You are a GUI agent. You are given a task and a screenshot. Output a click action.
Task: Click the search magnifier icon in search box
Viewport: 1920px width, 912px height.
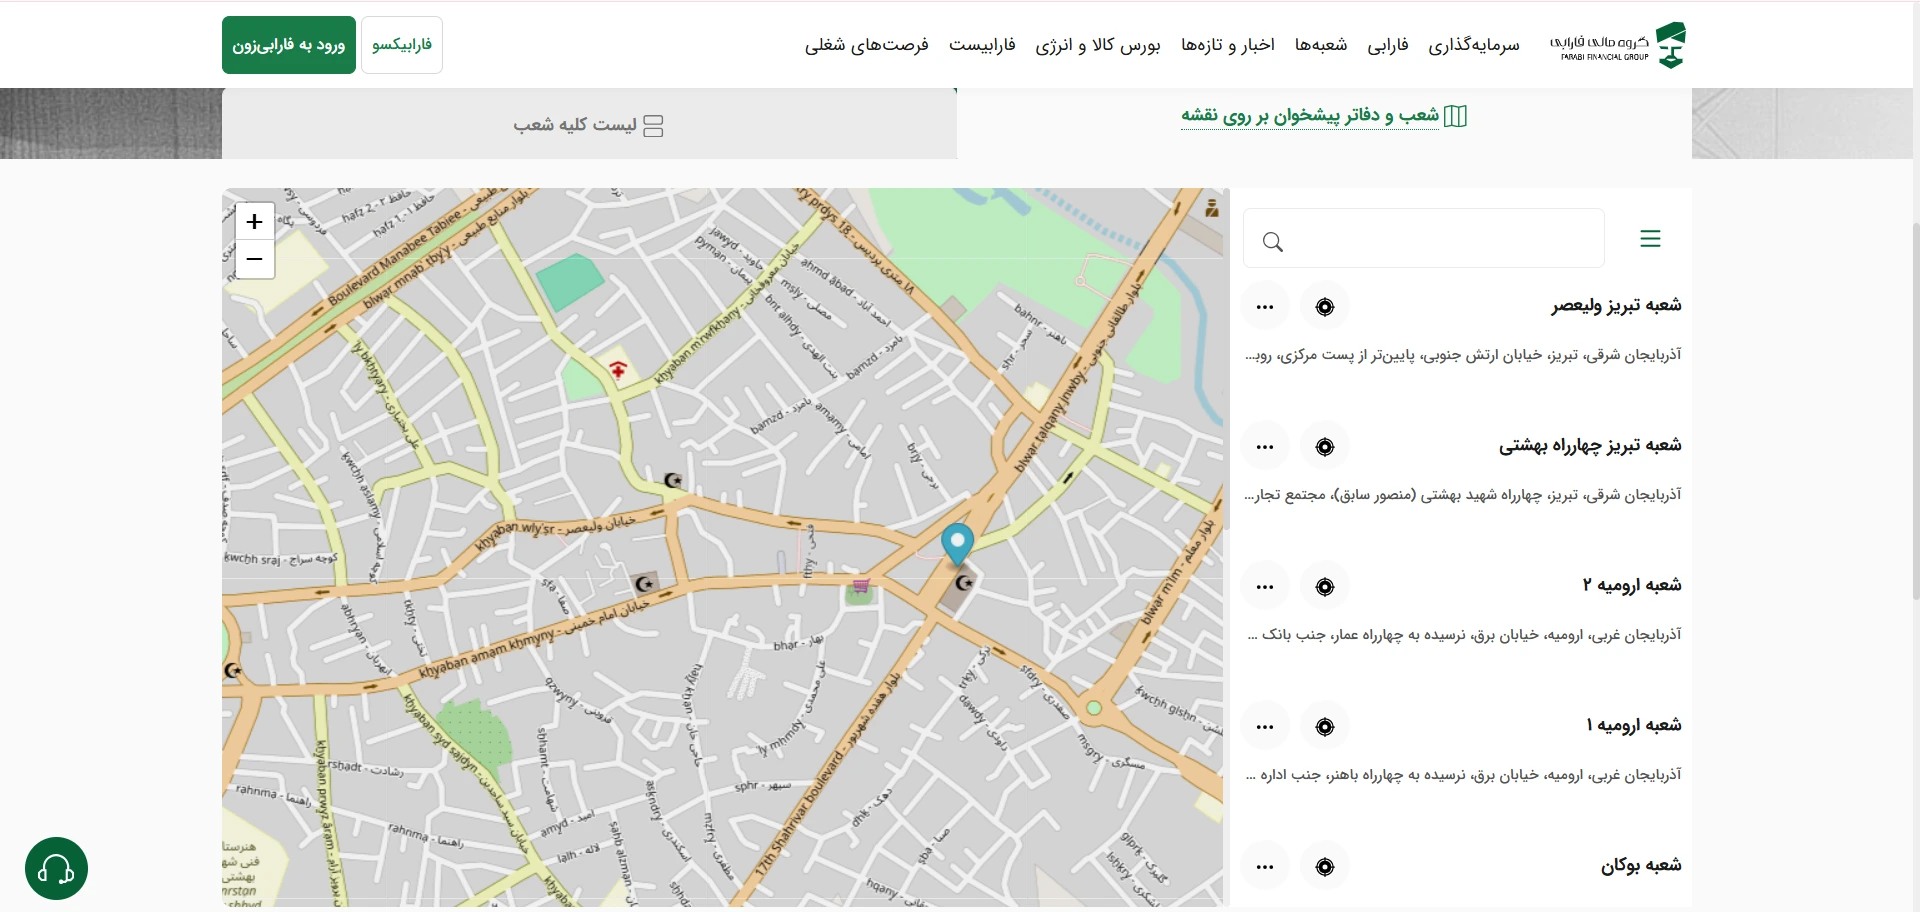(1272, 241)
